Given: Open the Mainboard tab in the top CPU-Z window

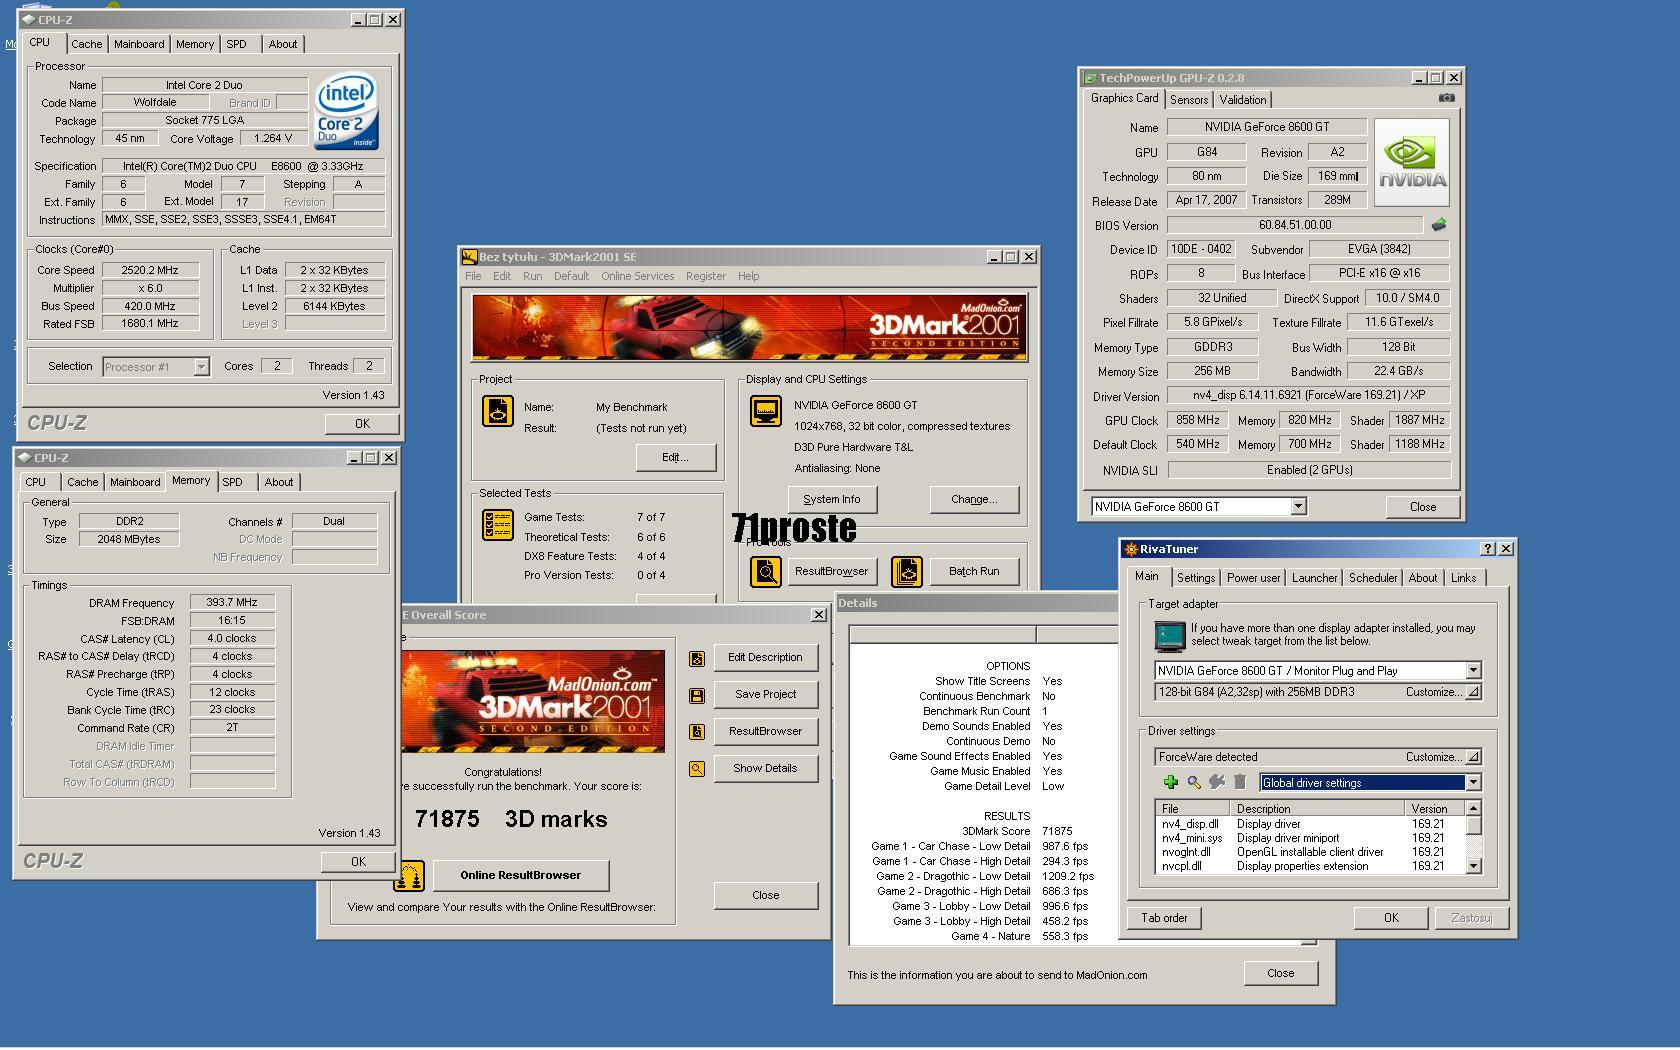Looking at the screenshot, I should click(139, 44).
